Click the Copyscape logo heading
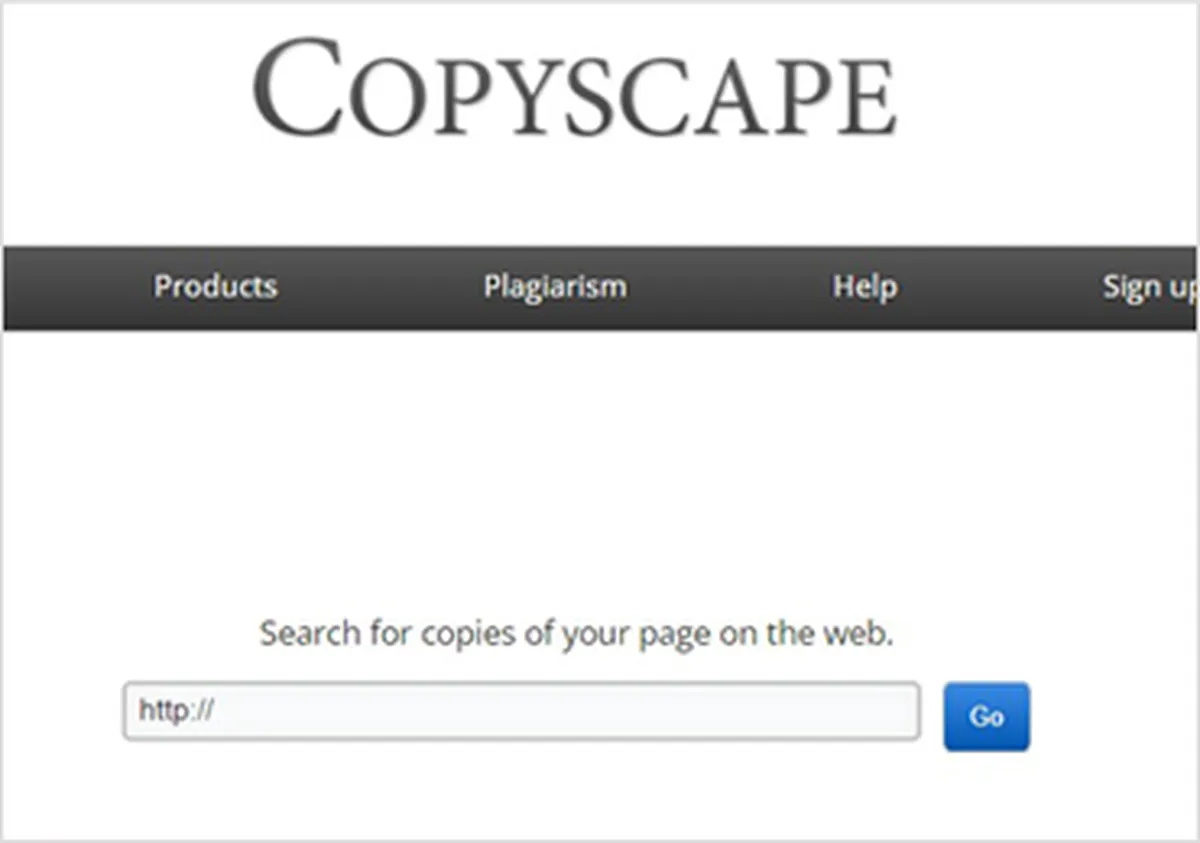The height and width of the screenshot is (843, 1200). [575, 90]
